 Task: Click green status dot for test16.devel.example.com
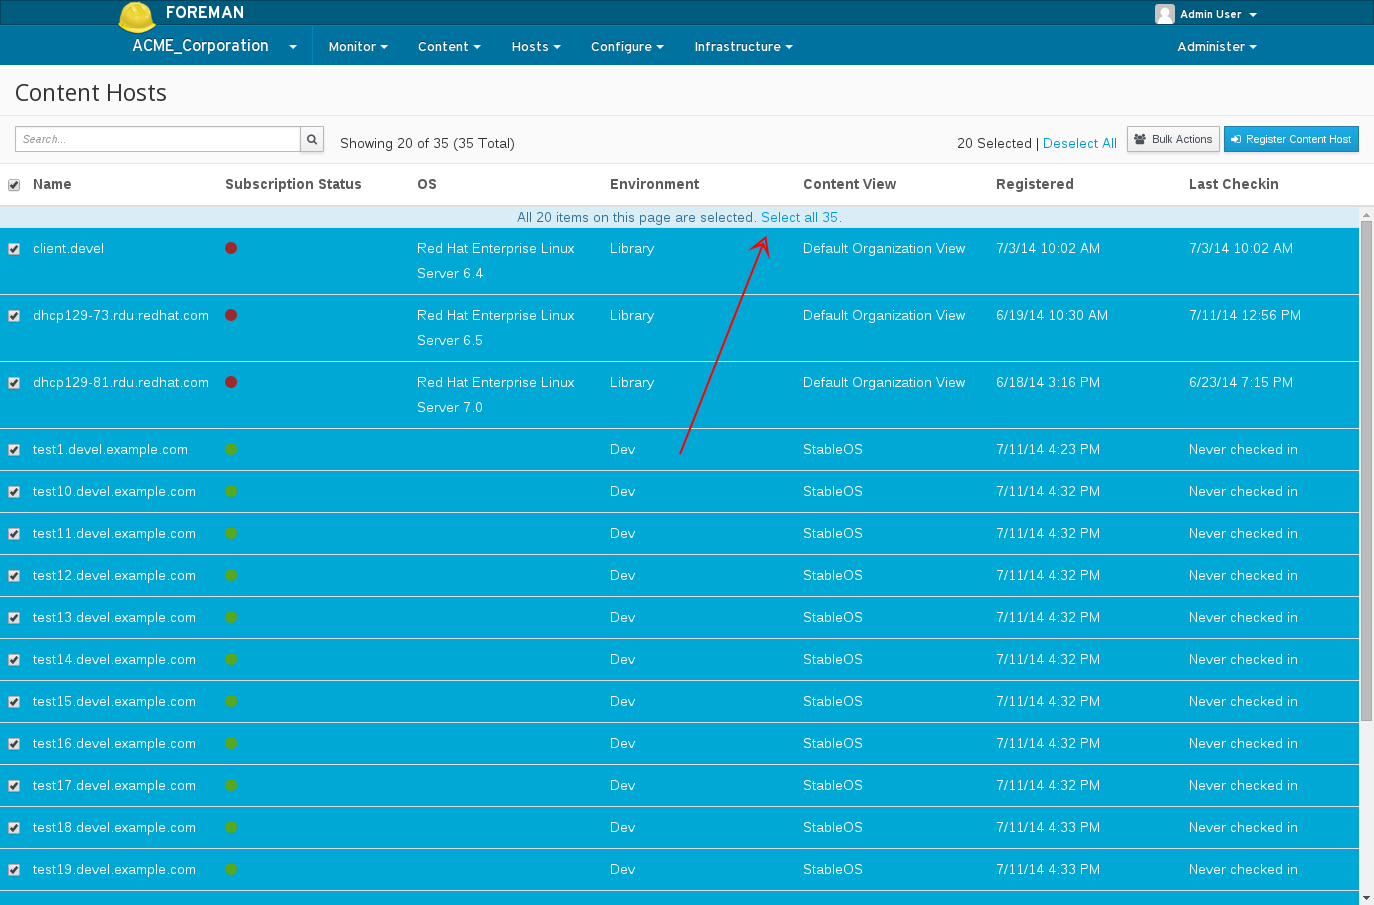pyautogui.click(x=231, y=743)
